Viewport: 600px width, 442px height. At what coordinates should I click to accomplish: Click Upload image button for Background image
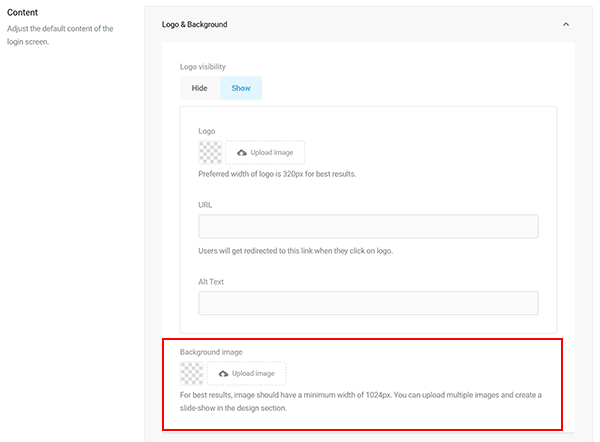click(246, 374)
